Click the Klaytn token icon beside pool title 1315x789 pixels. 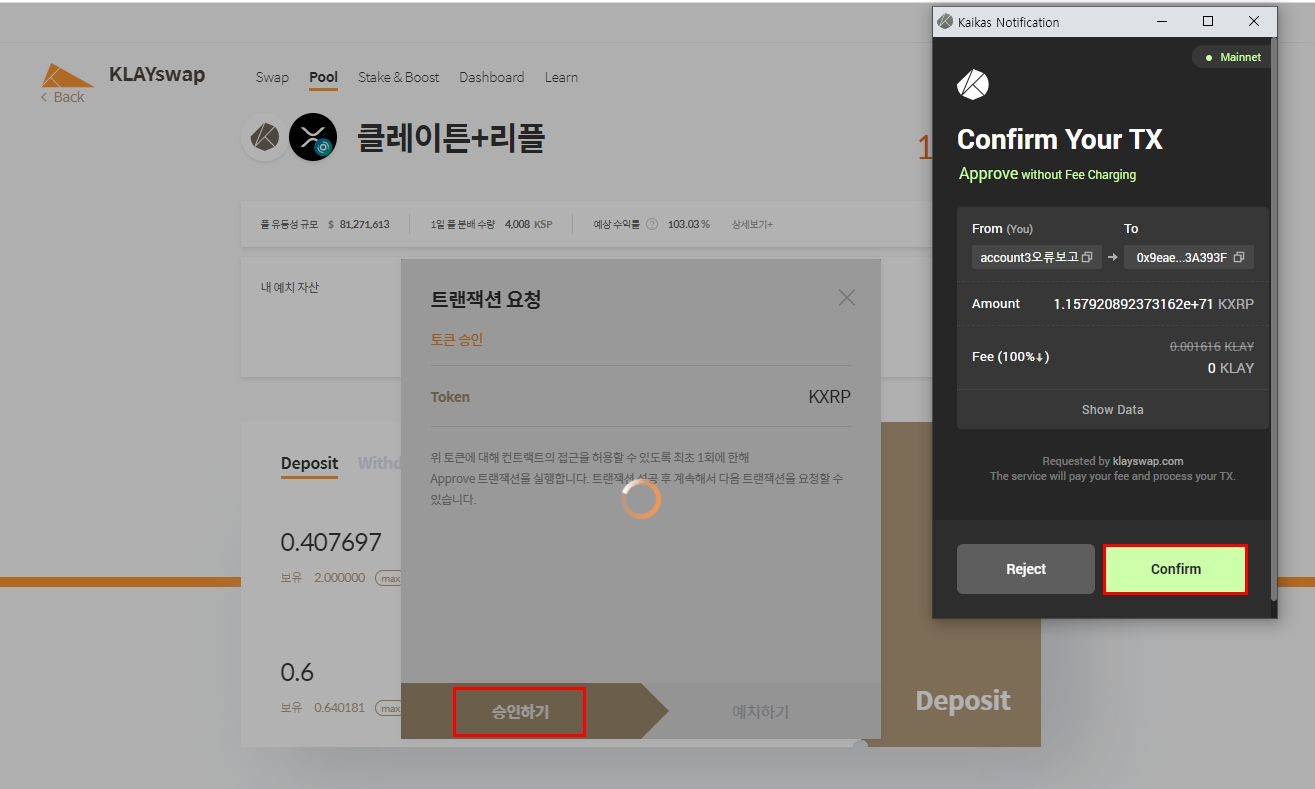click(x=265, y=137)
